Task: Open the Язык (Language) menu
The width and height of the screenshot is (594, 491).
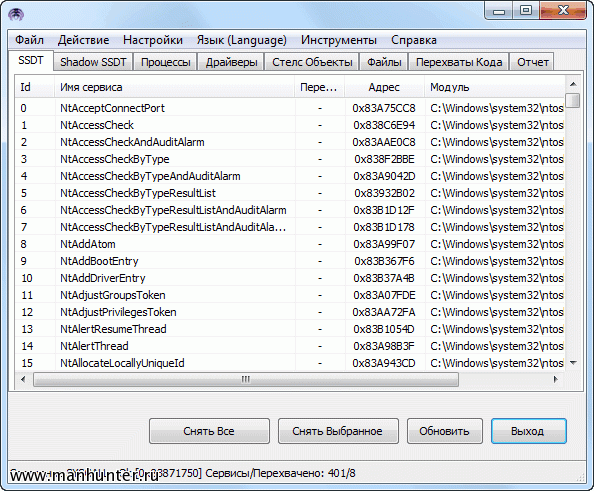Action: (242, 40)
